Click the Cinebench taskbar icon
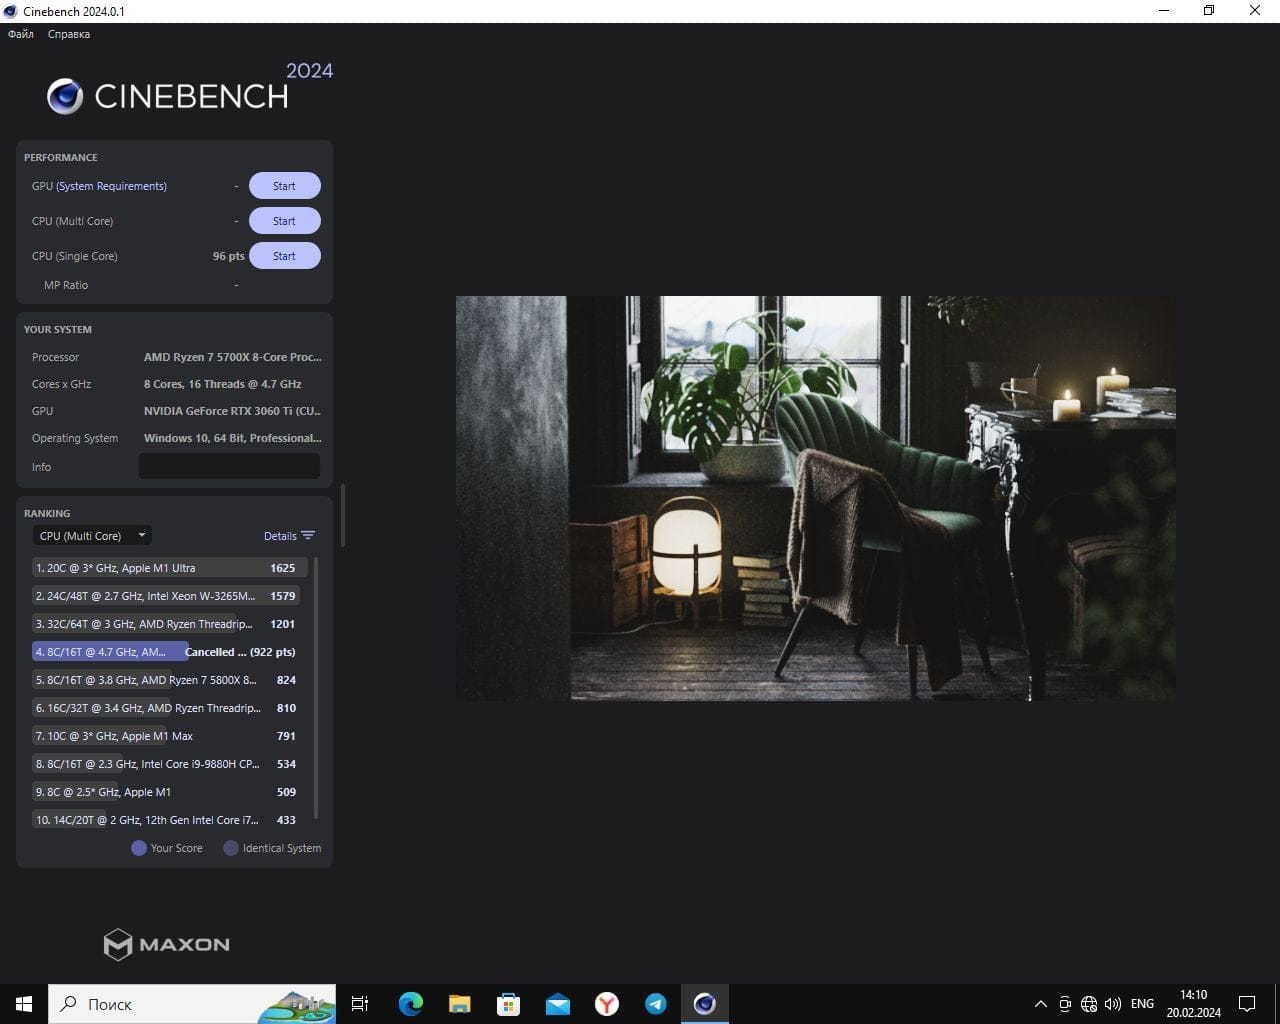Screen dimensions: 1280x1024 tap(705, 1004)
